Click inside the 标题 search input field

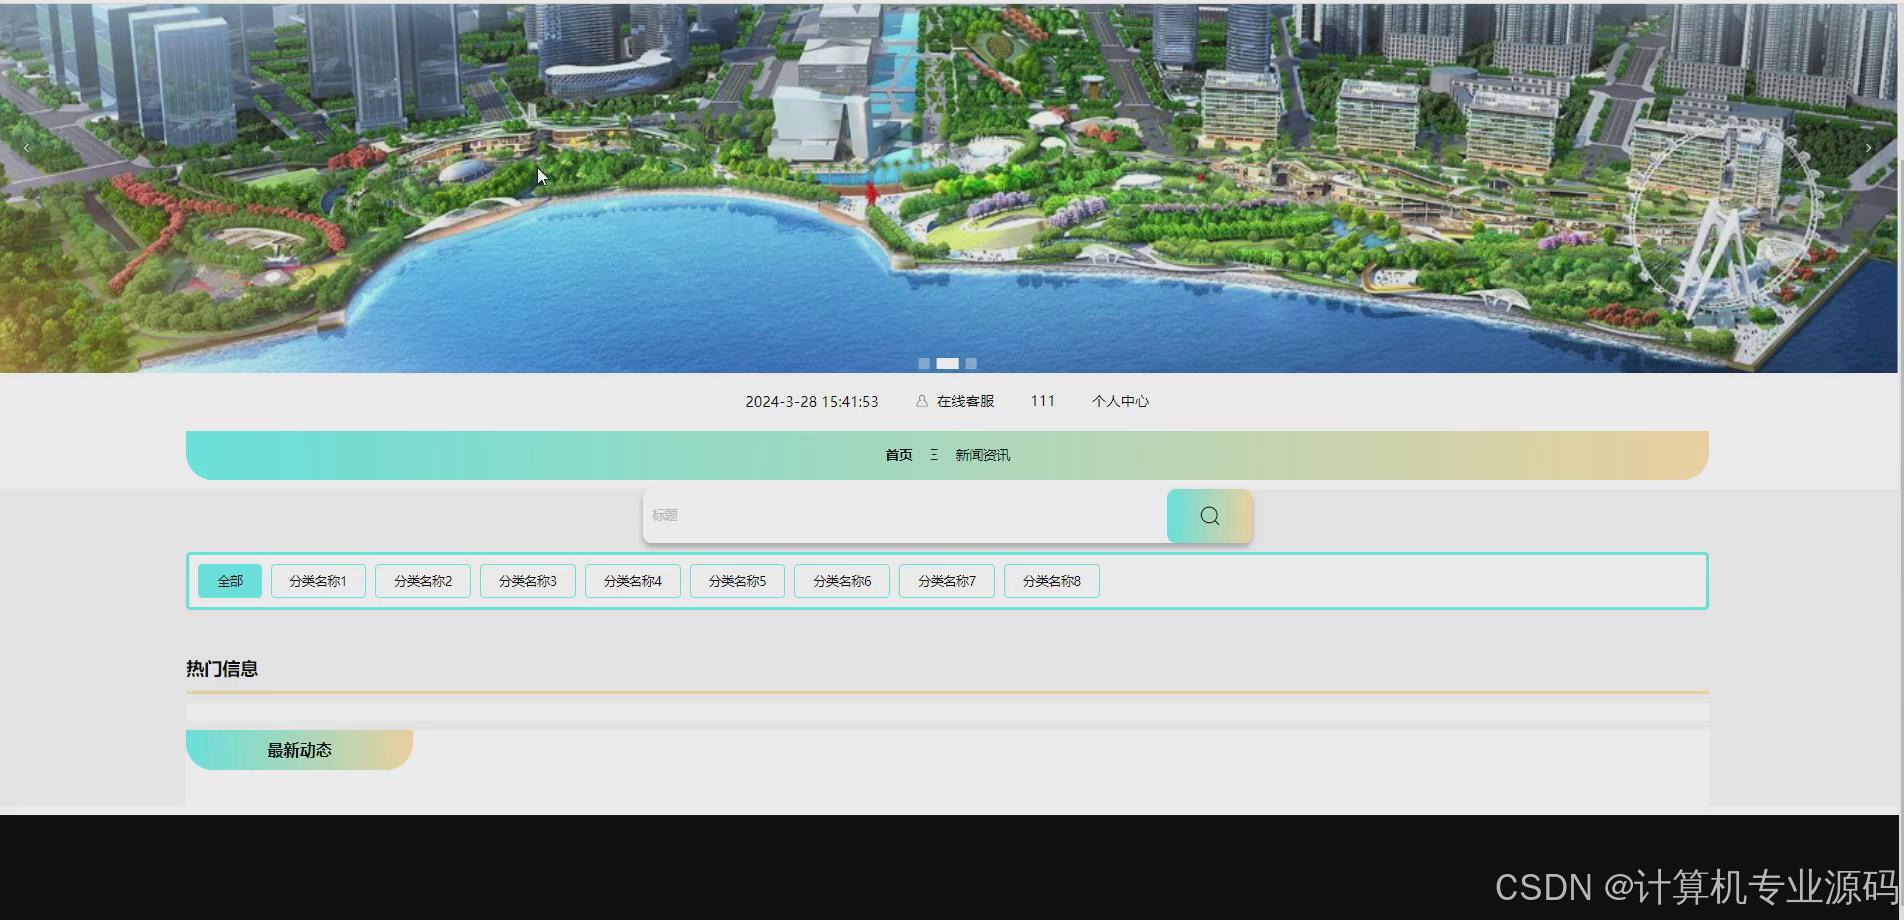[900, 515]
